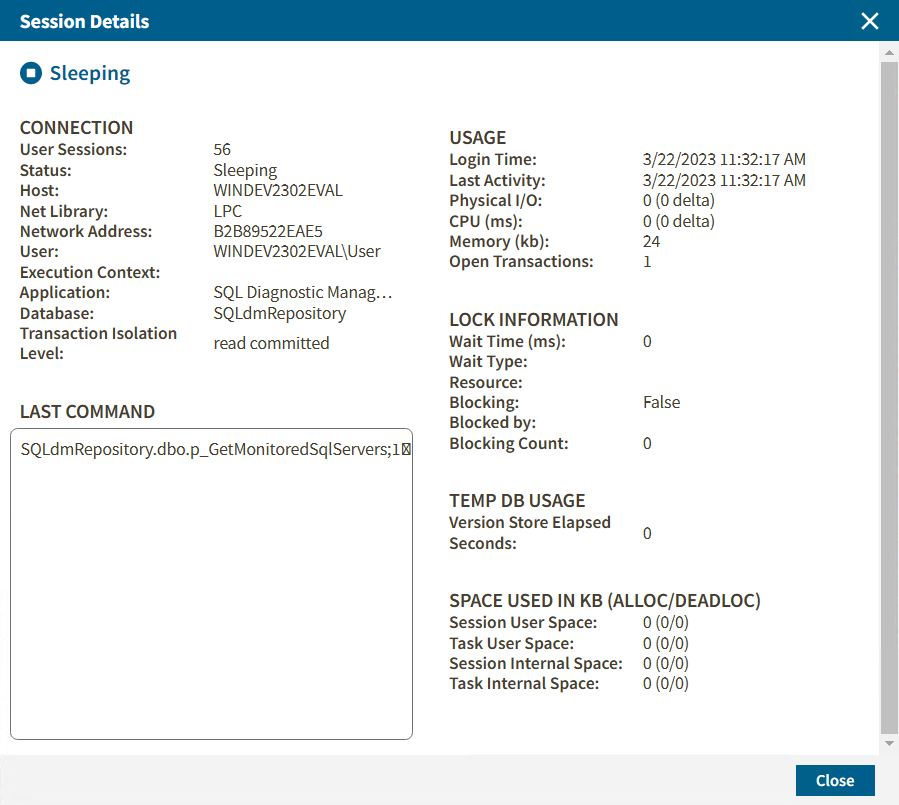
Task: Click the Blocked by label
Action: [493, 423]
